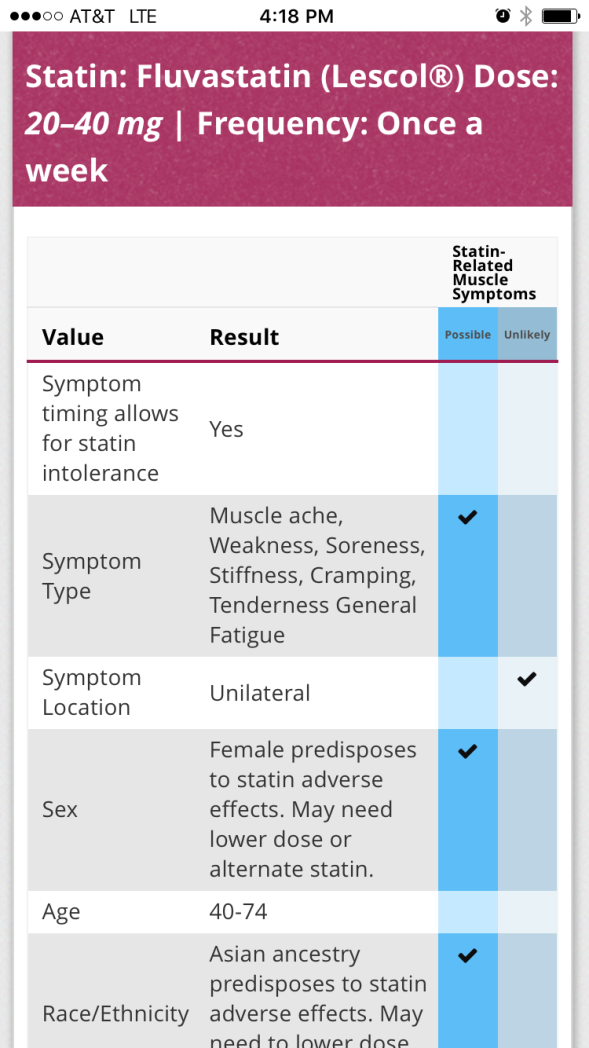The image size is (589, 1048).
Task: Tap the Fluvastatin (Lescol) title banner
Action: 294,120
